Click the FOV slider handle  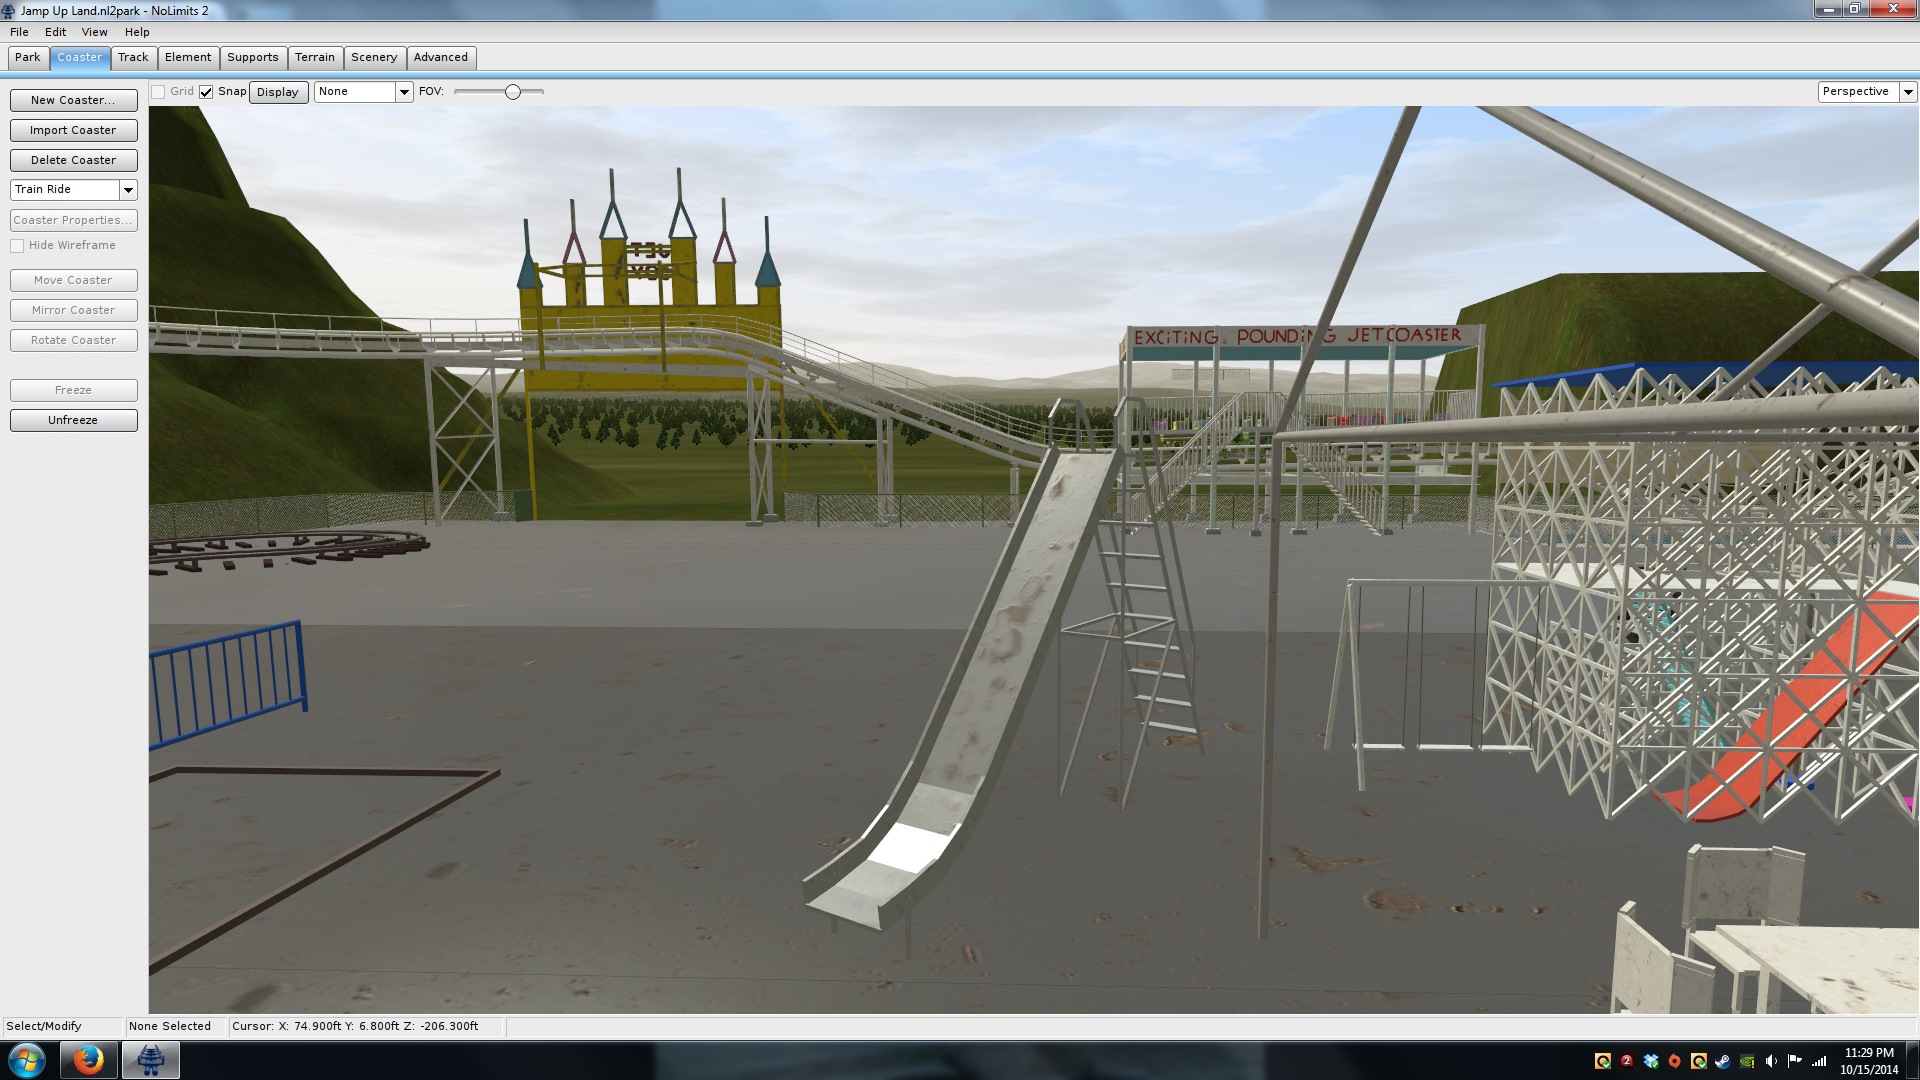tap(513, 92)
